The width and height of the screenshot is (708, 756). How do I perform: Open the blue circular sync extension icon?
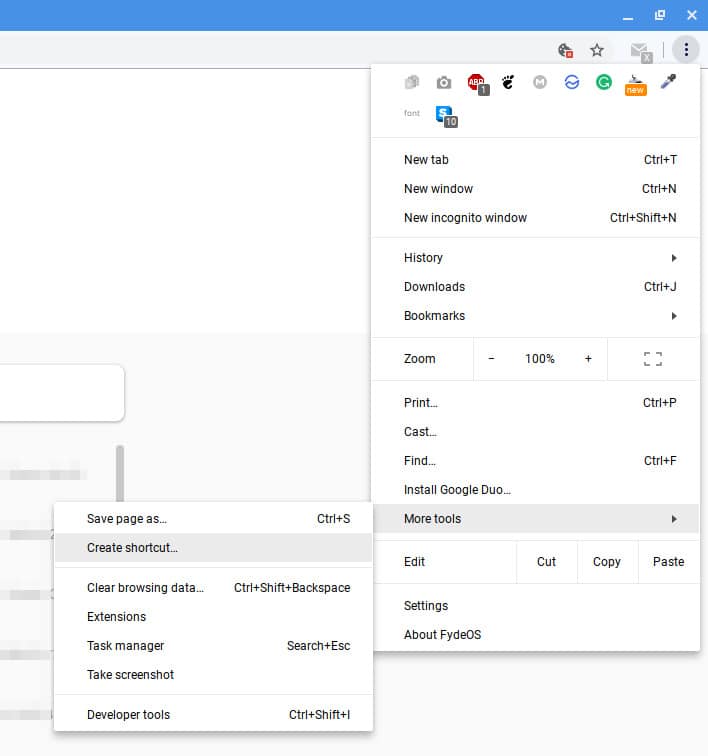[x=572, y=82]
